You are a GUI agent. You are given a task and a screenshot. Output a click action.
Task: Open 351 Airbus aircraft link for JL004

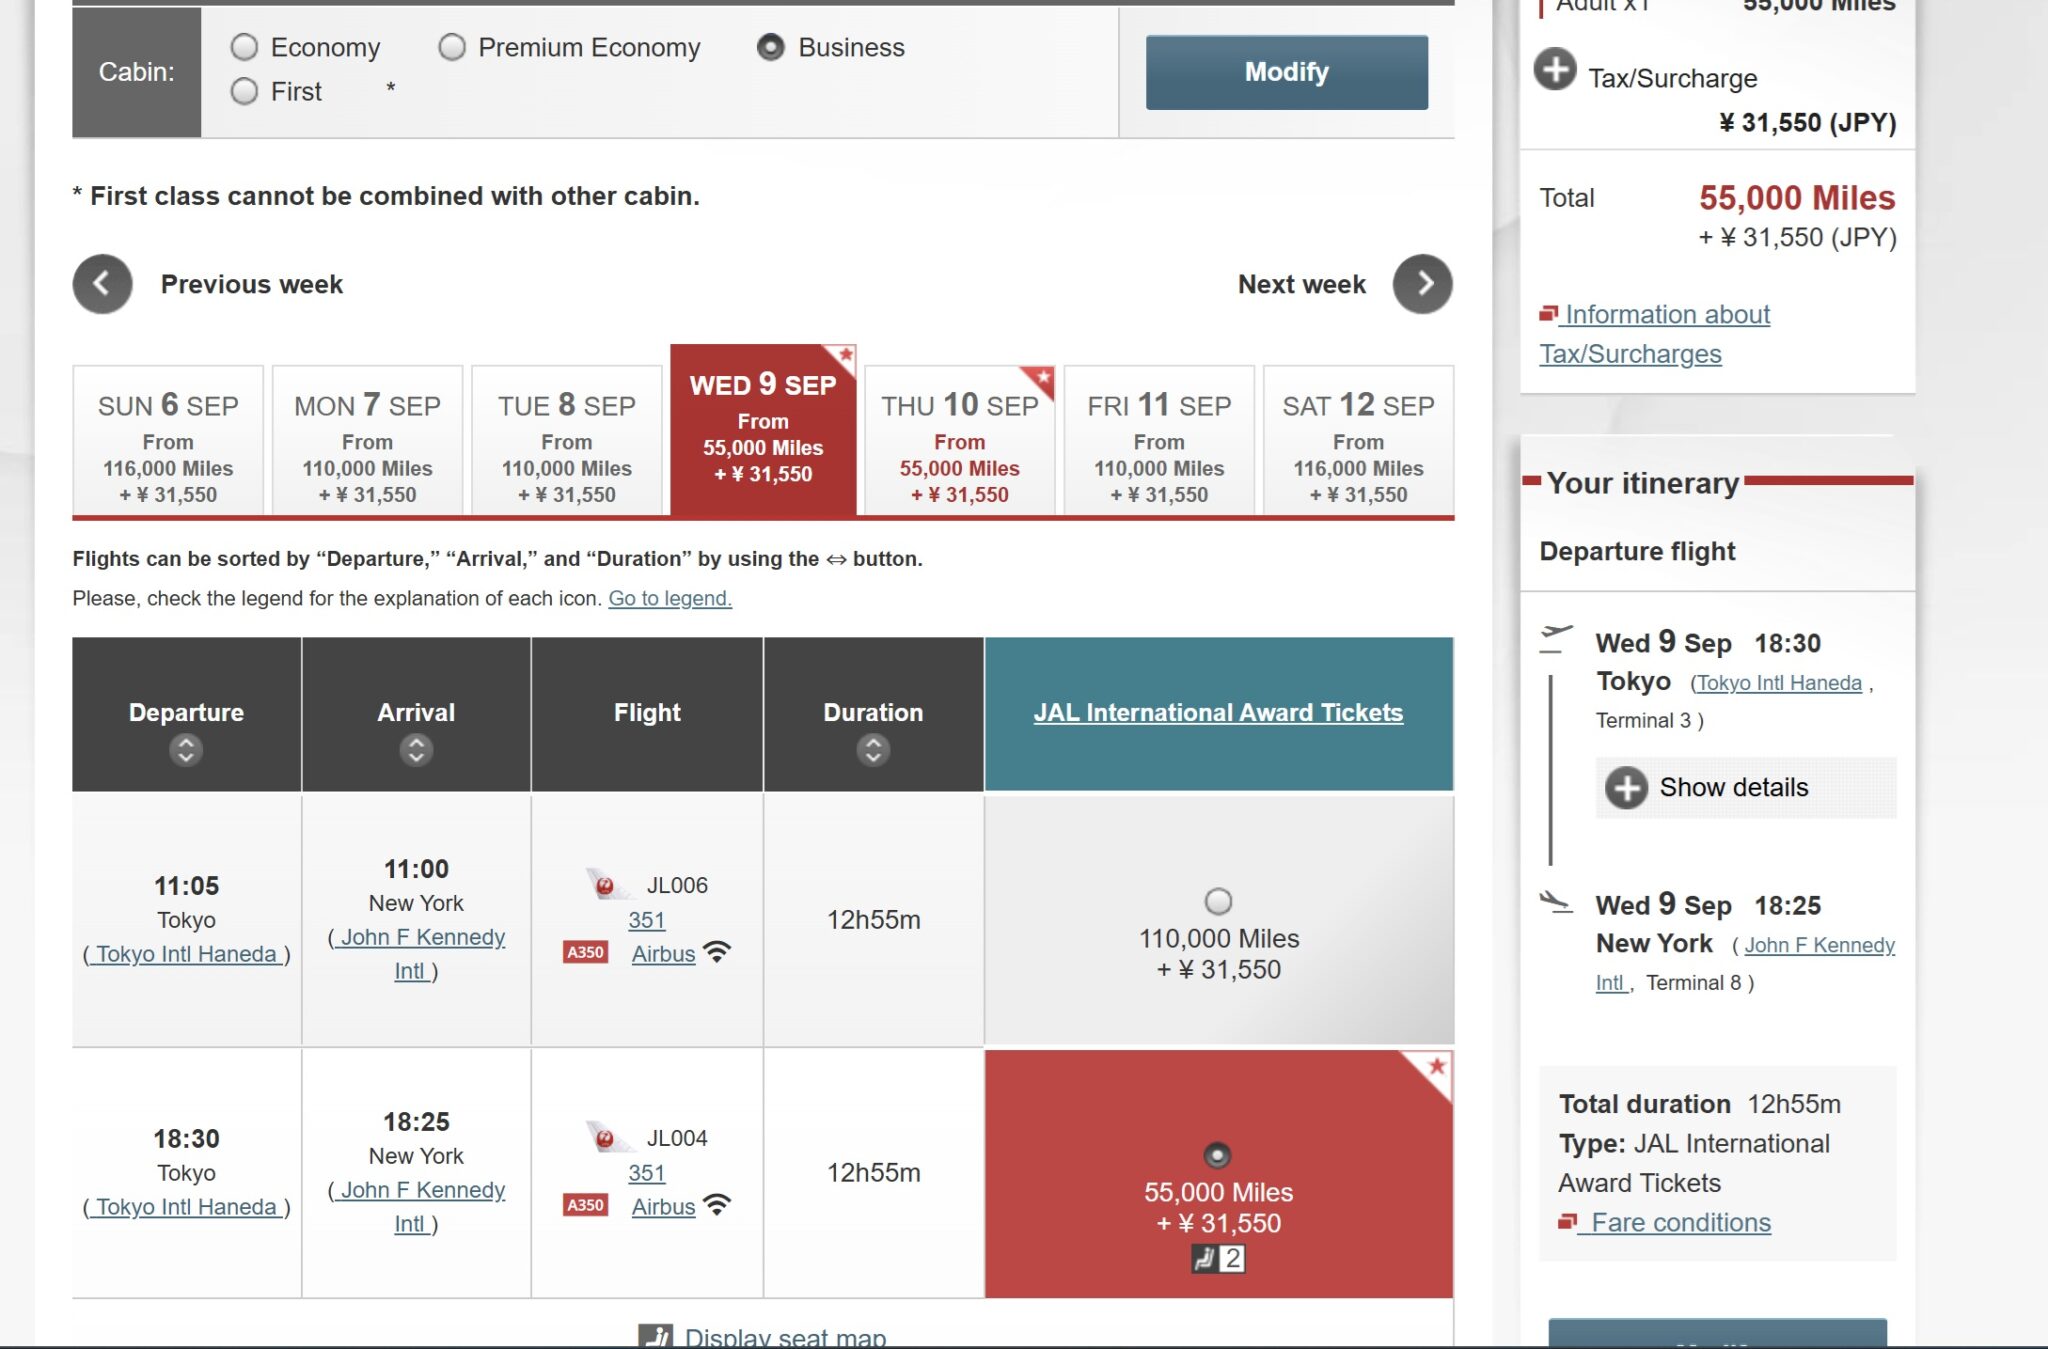(662, 1190)
